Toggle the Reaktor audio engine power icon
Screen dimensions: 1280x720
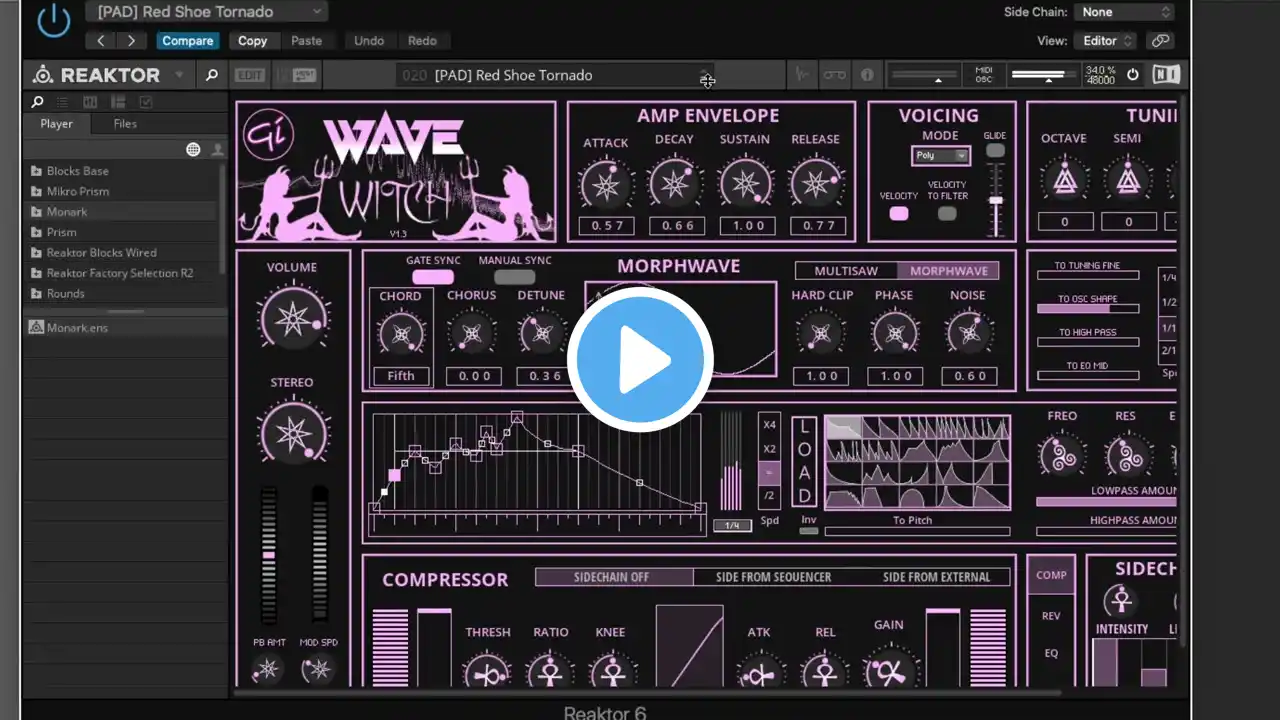[1133, 75]
